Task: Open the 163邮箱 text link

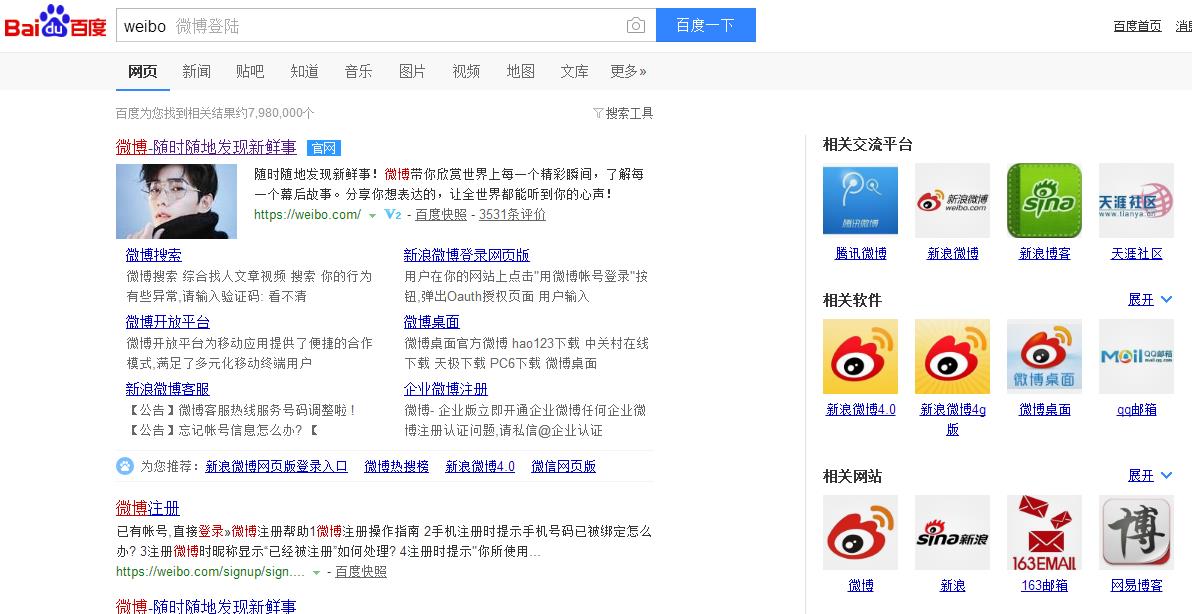Action: click(1045, 586)
